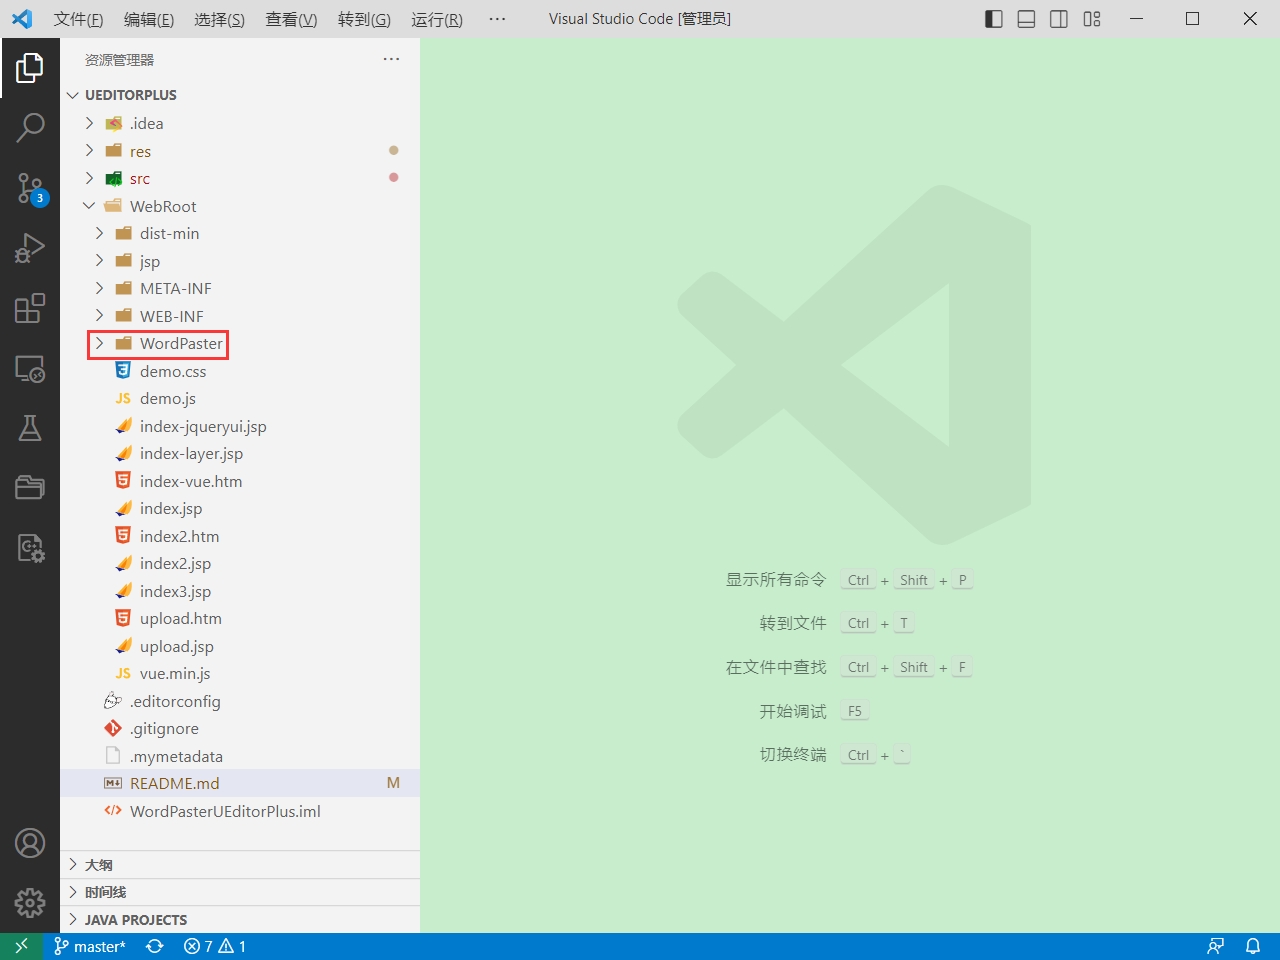
Task: Open Source Control with 3 changes
Action: point(30,188)
